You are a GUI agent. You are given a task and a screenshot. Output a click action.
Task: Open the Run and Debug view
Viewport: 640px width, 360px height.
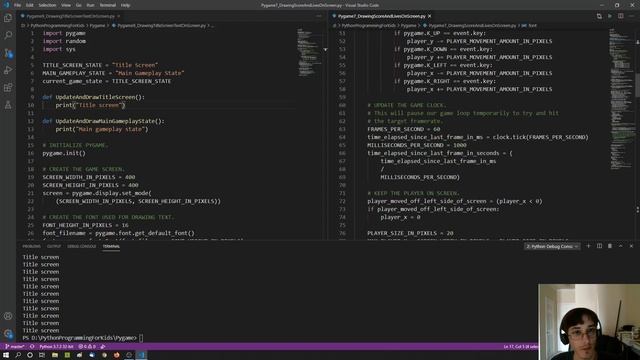(x=8, y=70)
